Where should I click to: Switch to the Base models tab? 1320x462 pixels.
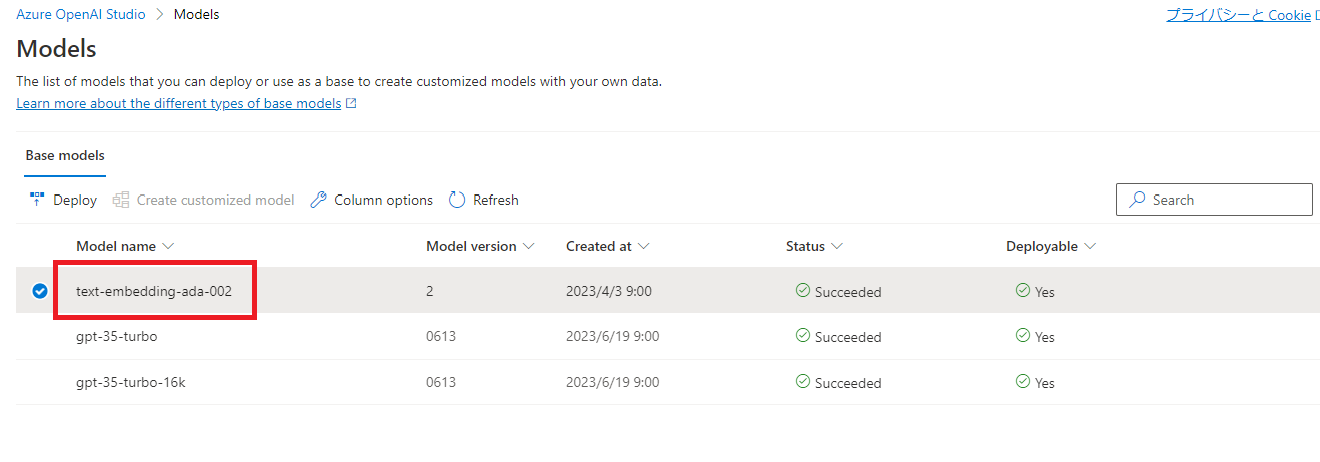click(65, 156)
